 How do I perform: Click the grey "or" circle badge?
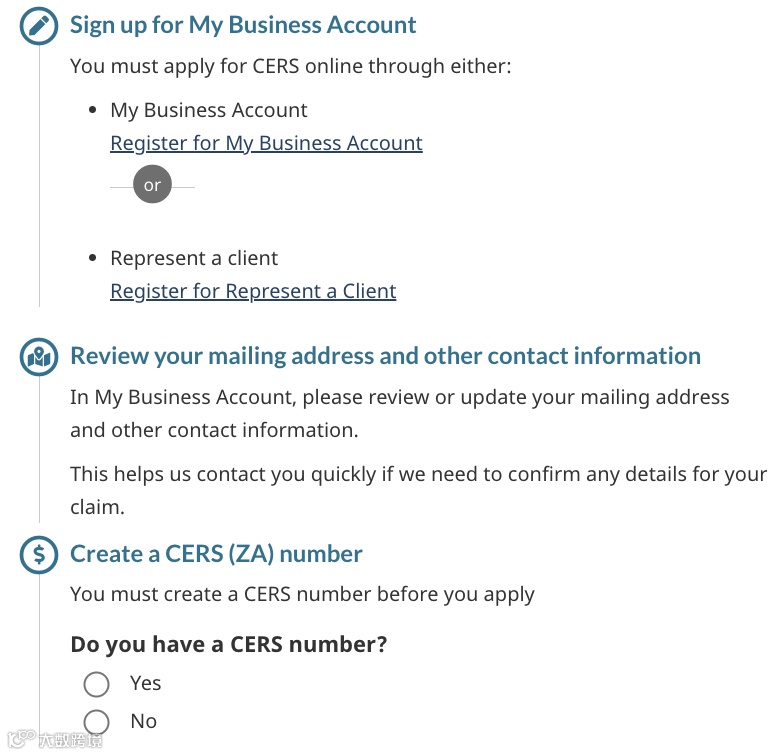coord(152,185)
